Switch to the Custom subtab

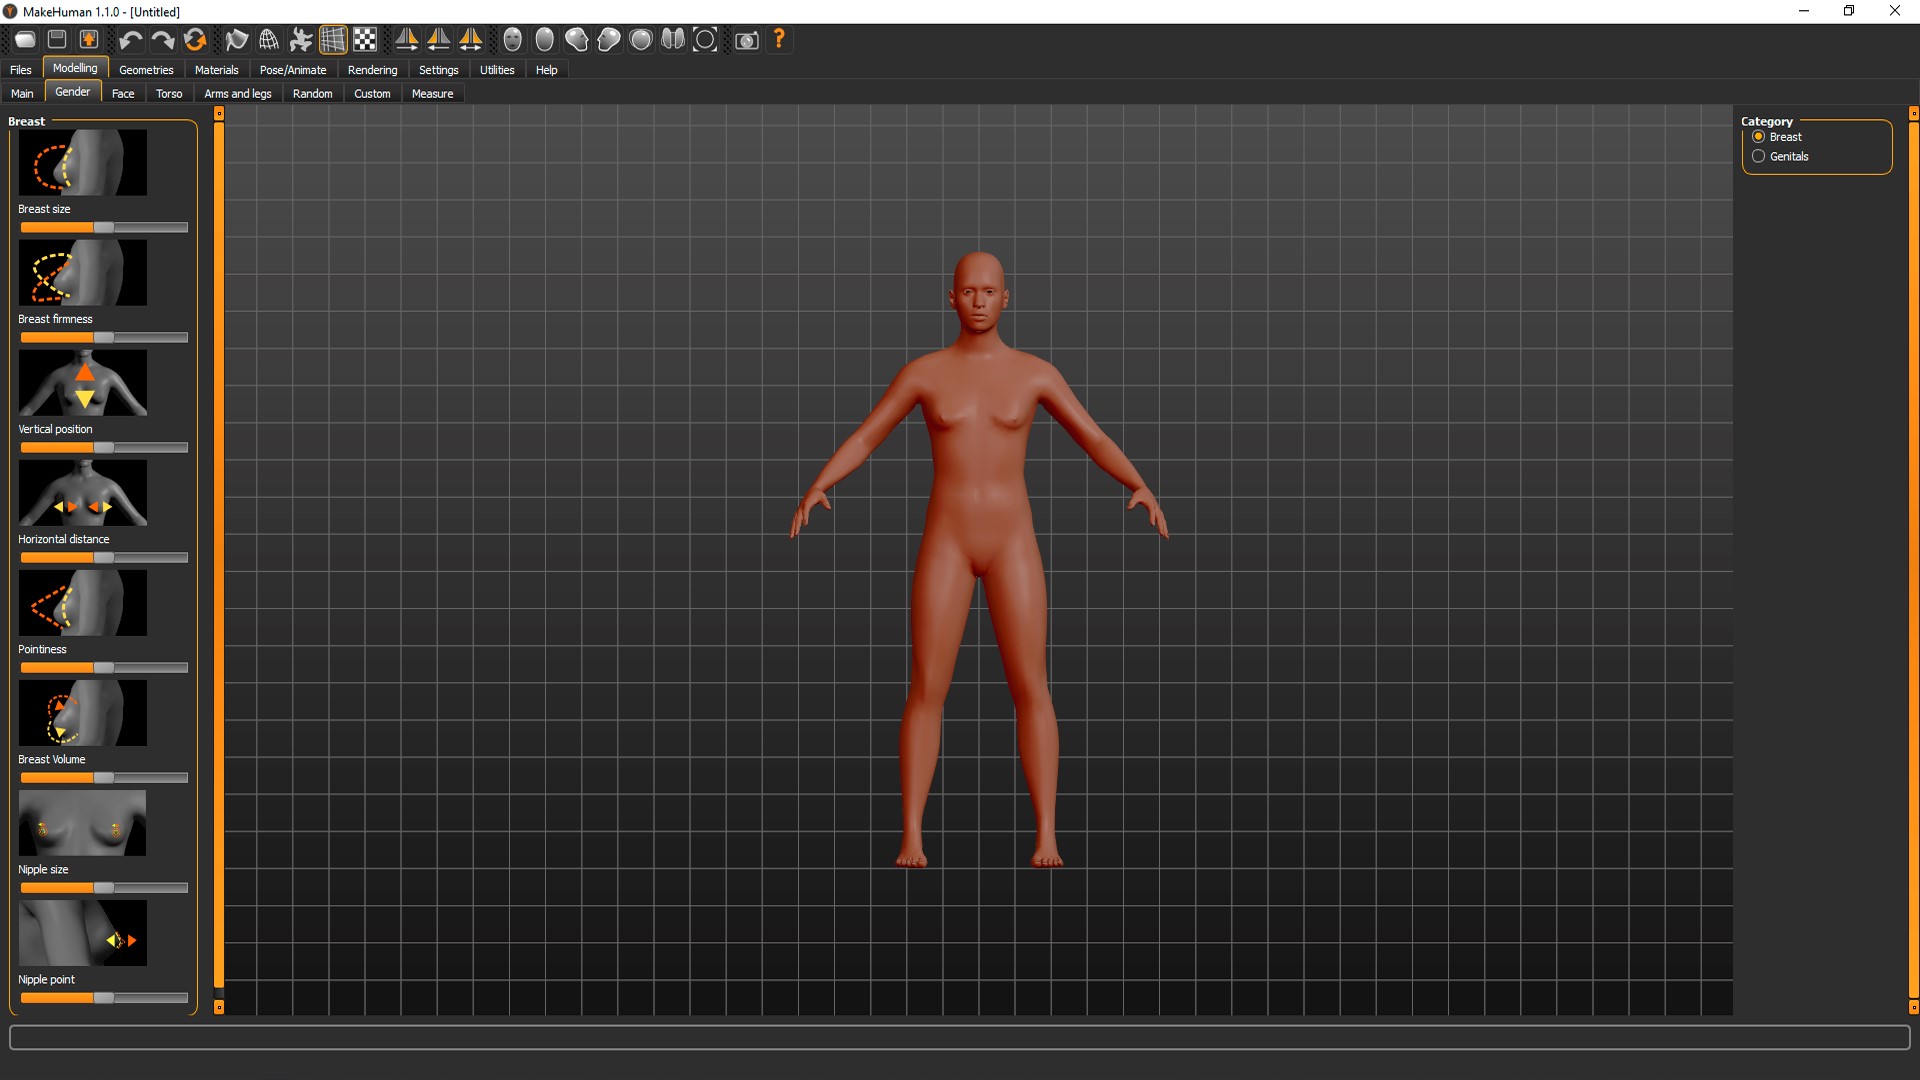pyautogui.click(x=372, y=94)
